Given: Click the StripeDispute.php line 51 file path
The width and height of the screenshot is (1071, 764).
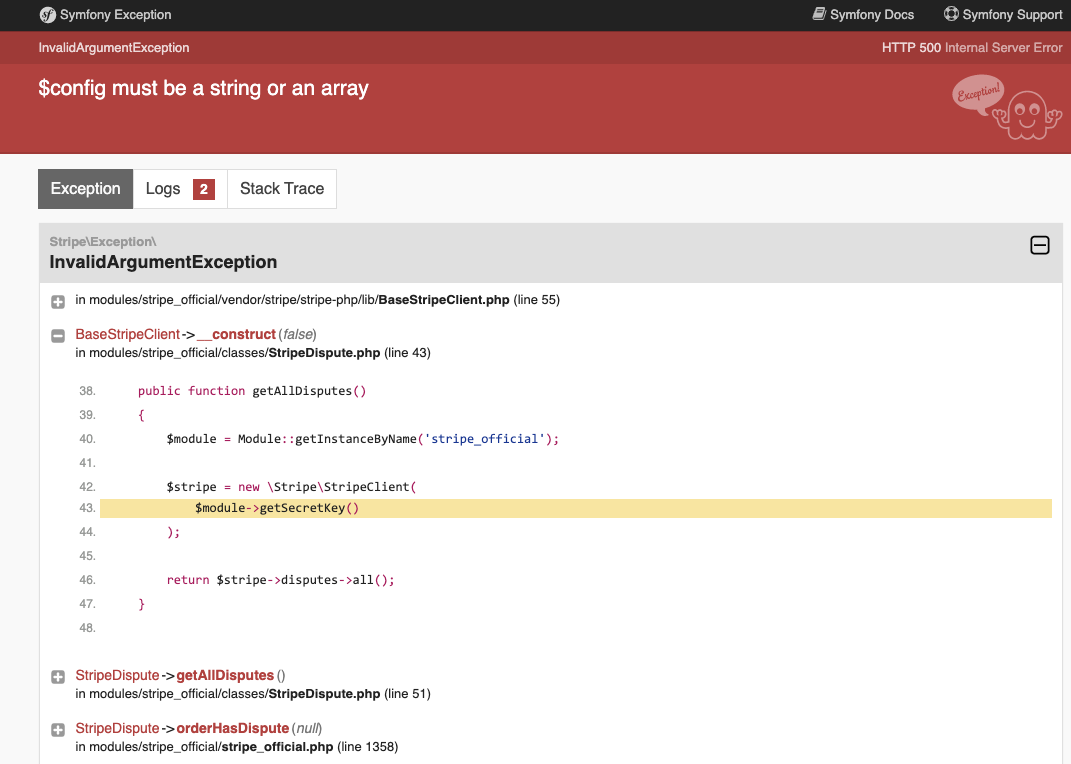Looking at the screenshot, I should [325, 694].
